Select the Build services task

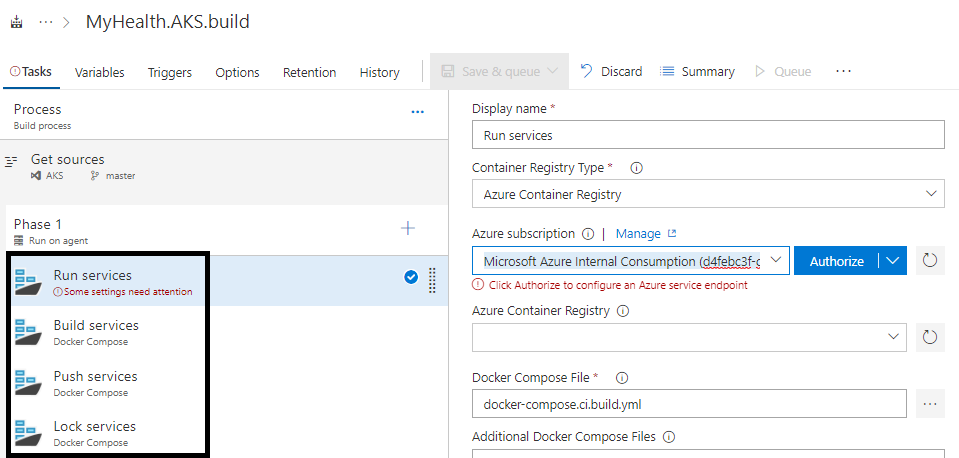[x=96, y=332]
